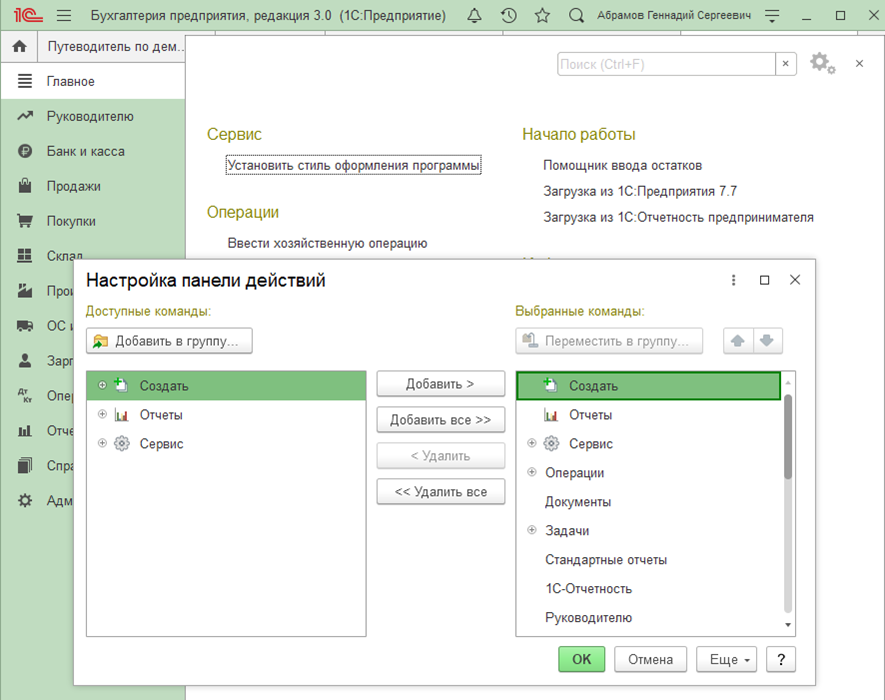Select Создать row in selected commands list
The width and height of the screenshot is (885, 700).
[648, 386]
